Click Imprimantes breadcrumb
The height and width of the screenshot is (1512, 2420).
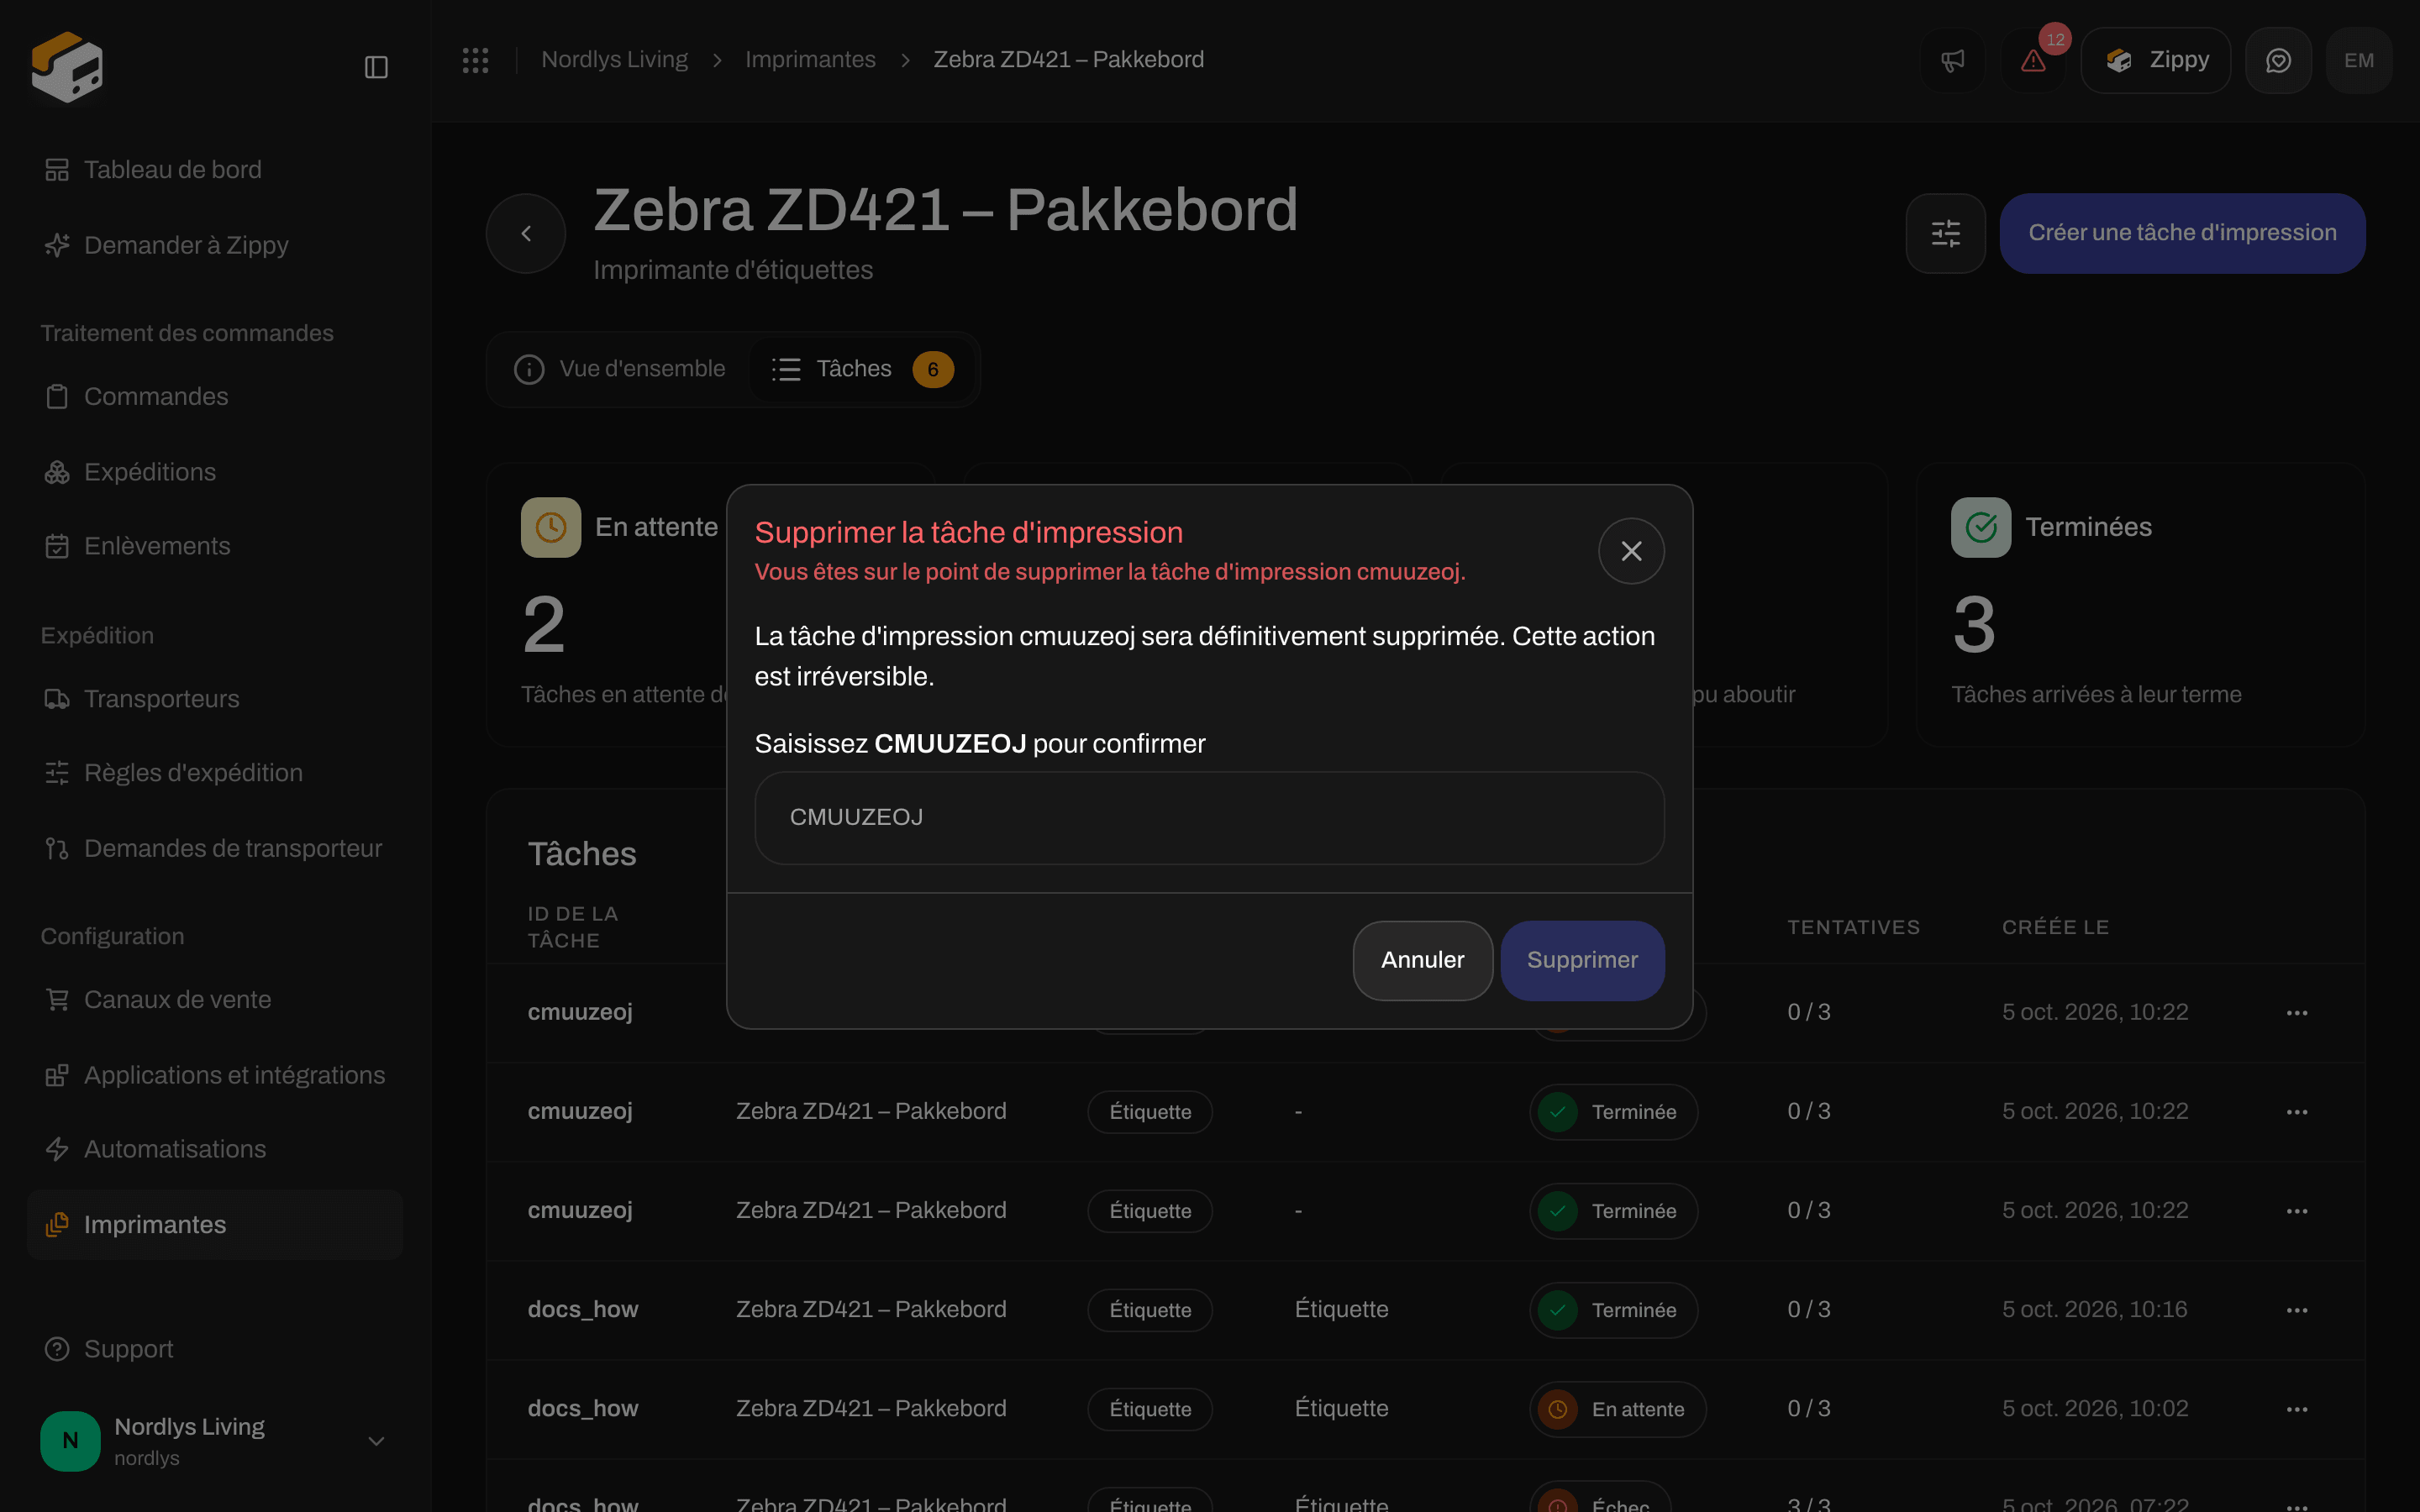810,60
